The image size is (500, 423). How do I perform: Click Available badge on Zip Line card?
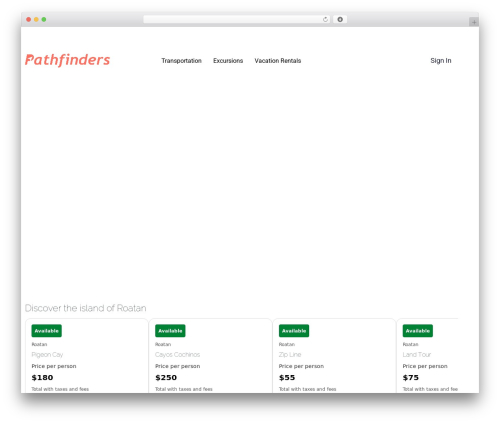pyautogui.click(x=294, y=331)
